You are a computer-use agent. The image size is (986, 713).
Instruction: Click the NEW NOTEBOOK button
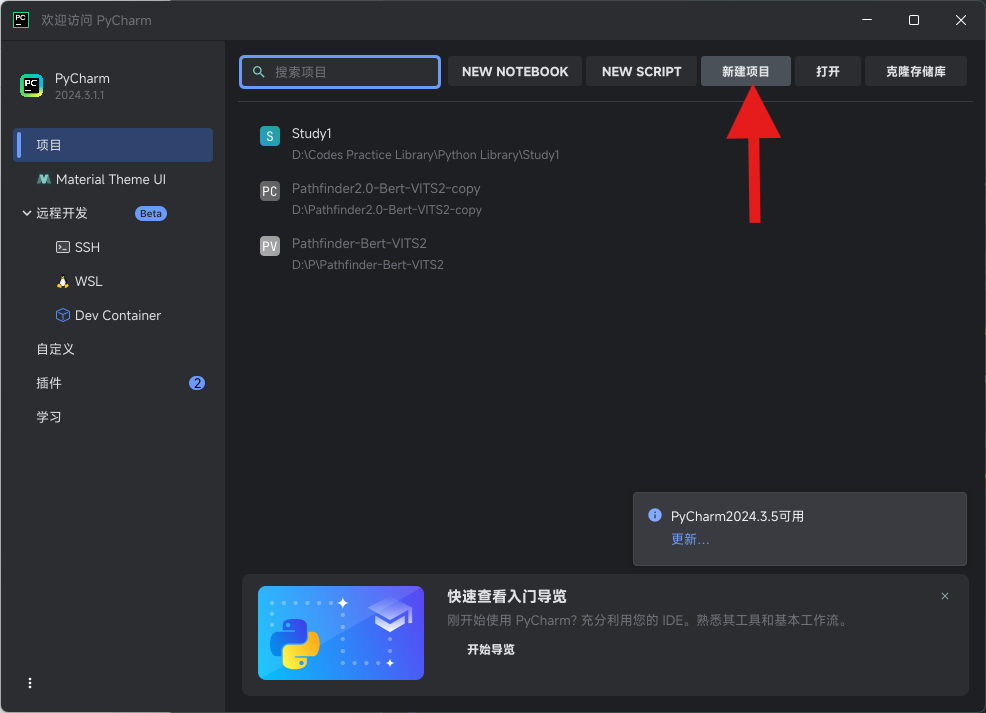click(x=515, y=71)
